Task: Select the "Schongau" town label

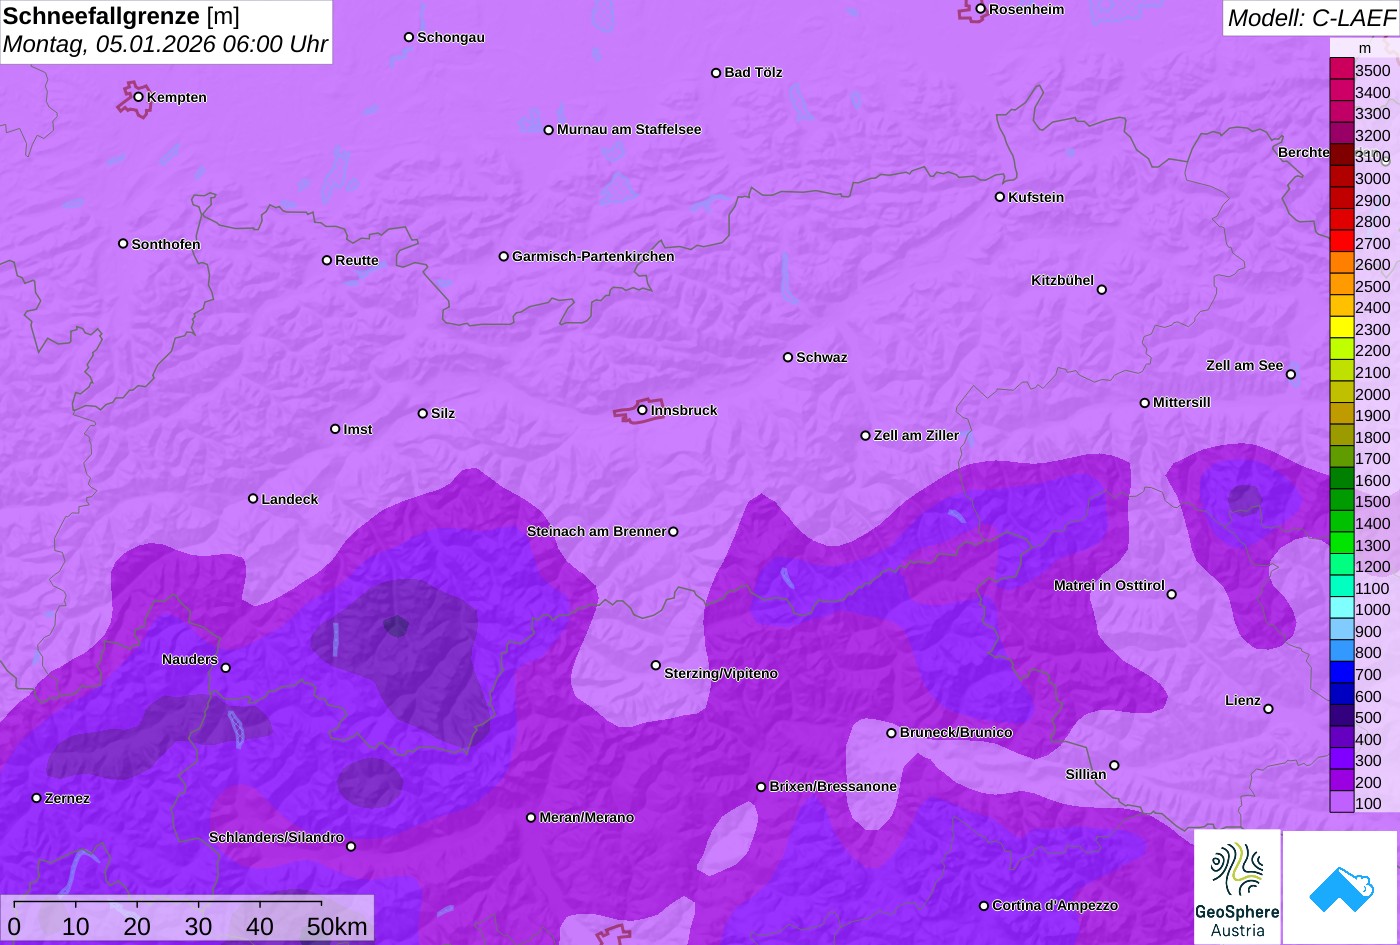Action: (x=451, y=37)
